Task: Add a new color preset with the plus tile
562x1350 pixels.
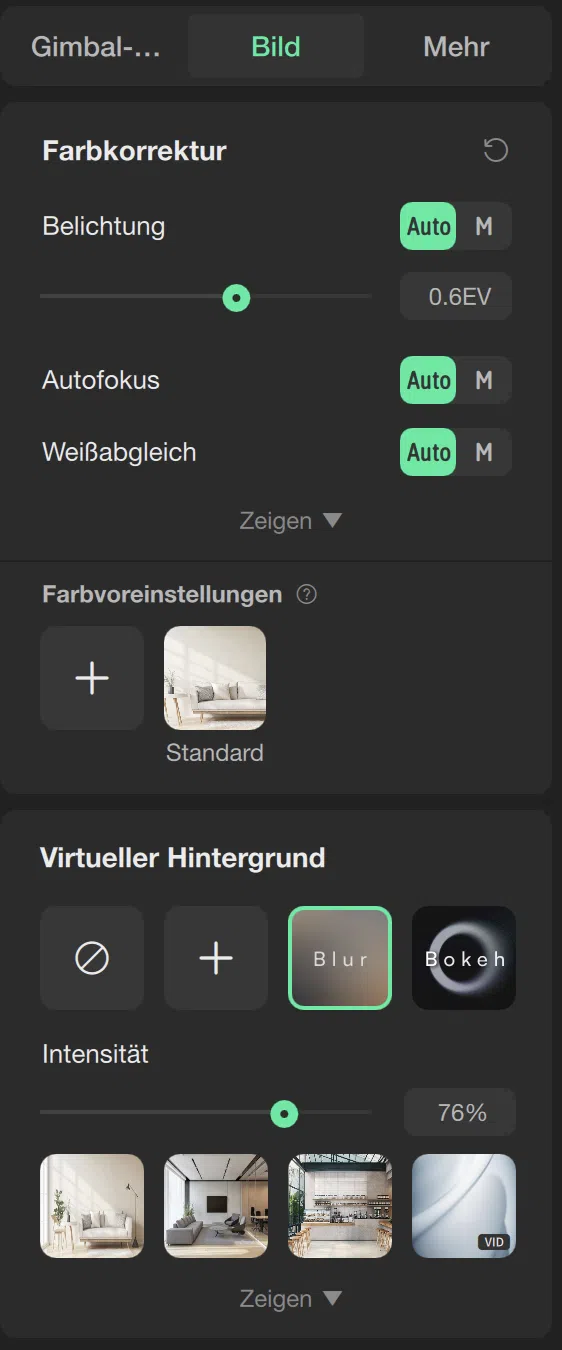Action: 92,678
